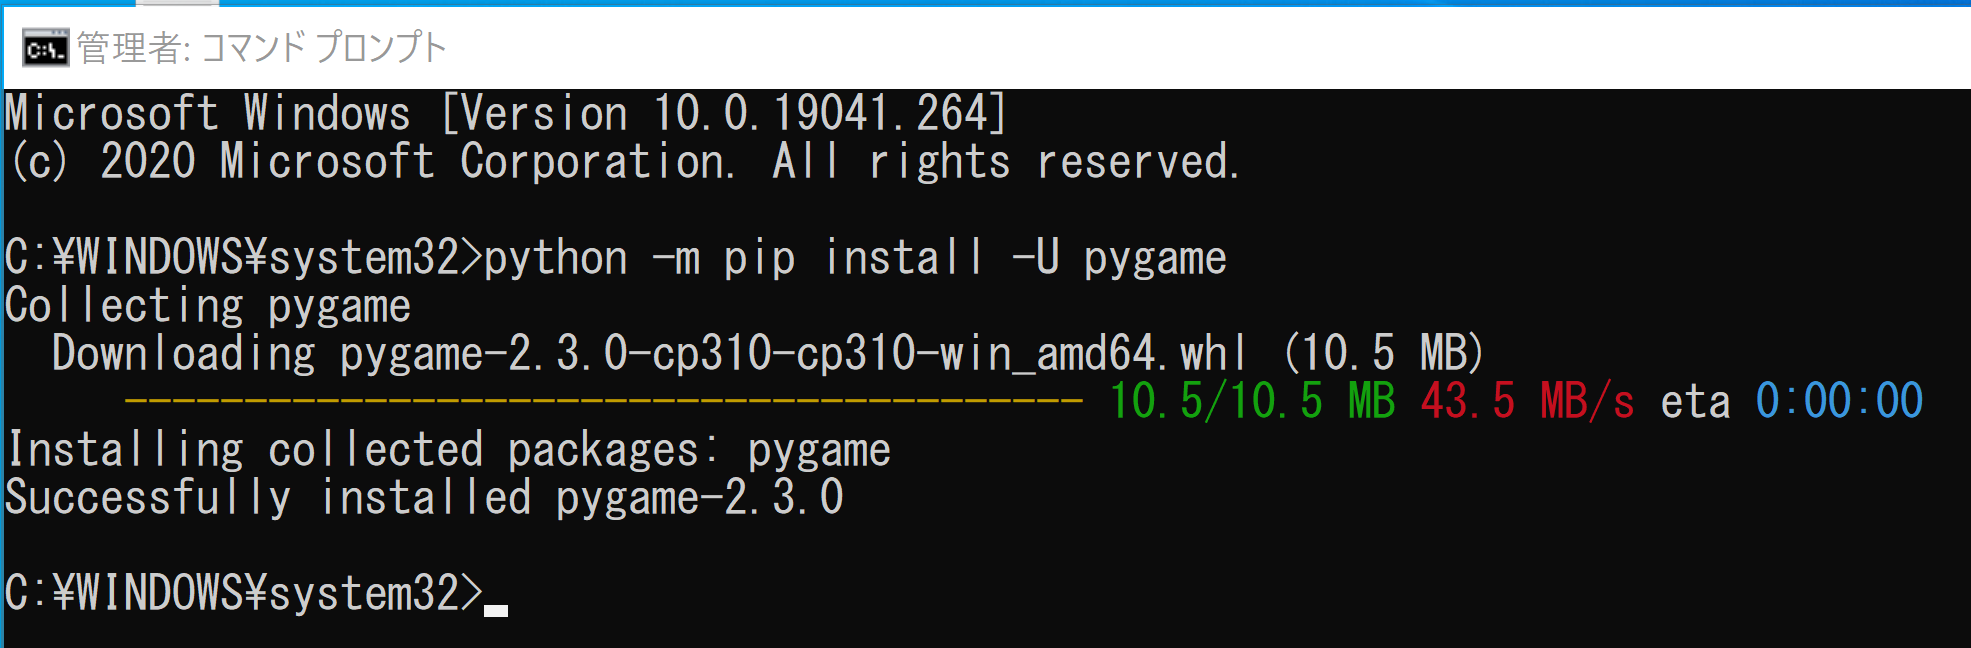Click the 'Collecting pygame' output line
Viewport: 1971px width, 648px height.
pyautogui.click(x=208, y=306)
